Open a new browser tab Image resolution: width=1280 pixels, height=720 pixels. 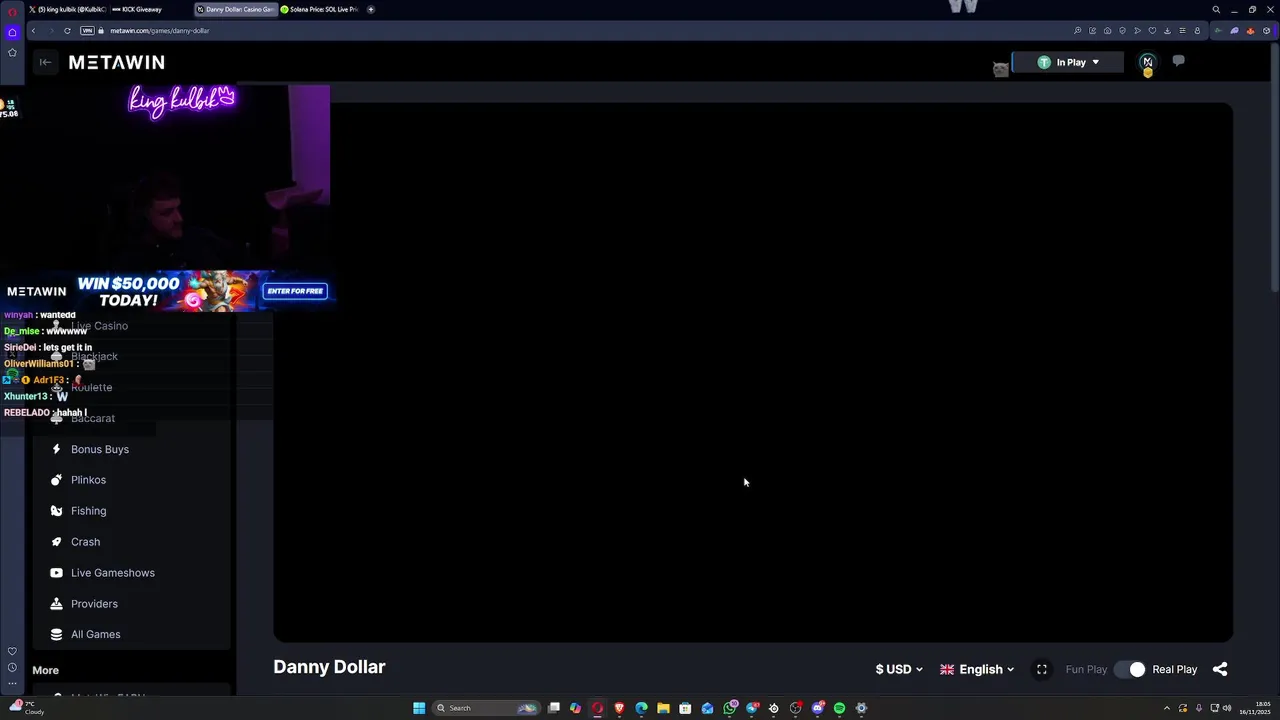[371, 9]
